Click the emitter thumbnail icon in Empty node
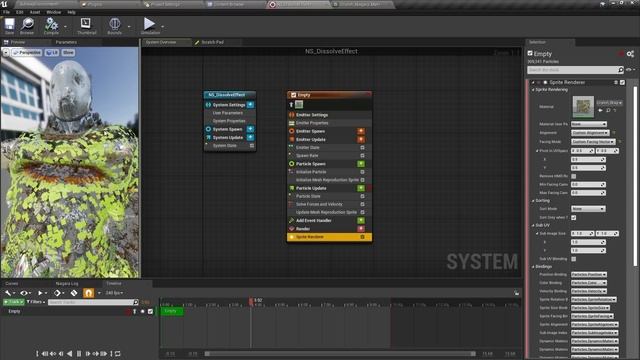The height and width of the screenshot is (360, 640). tap(299, 105)
